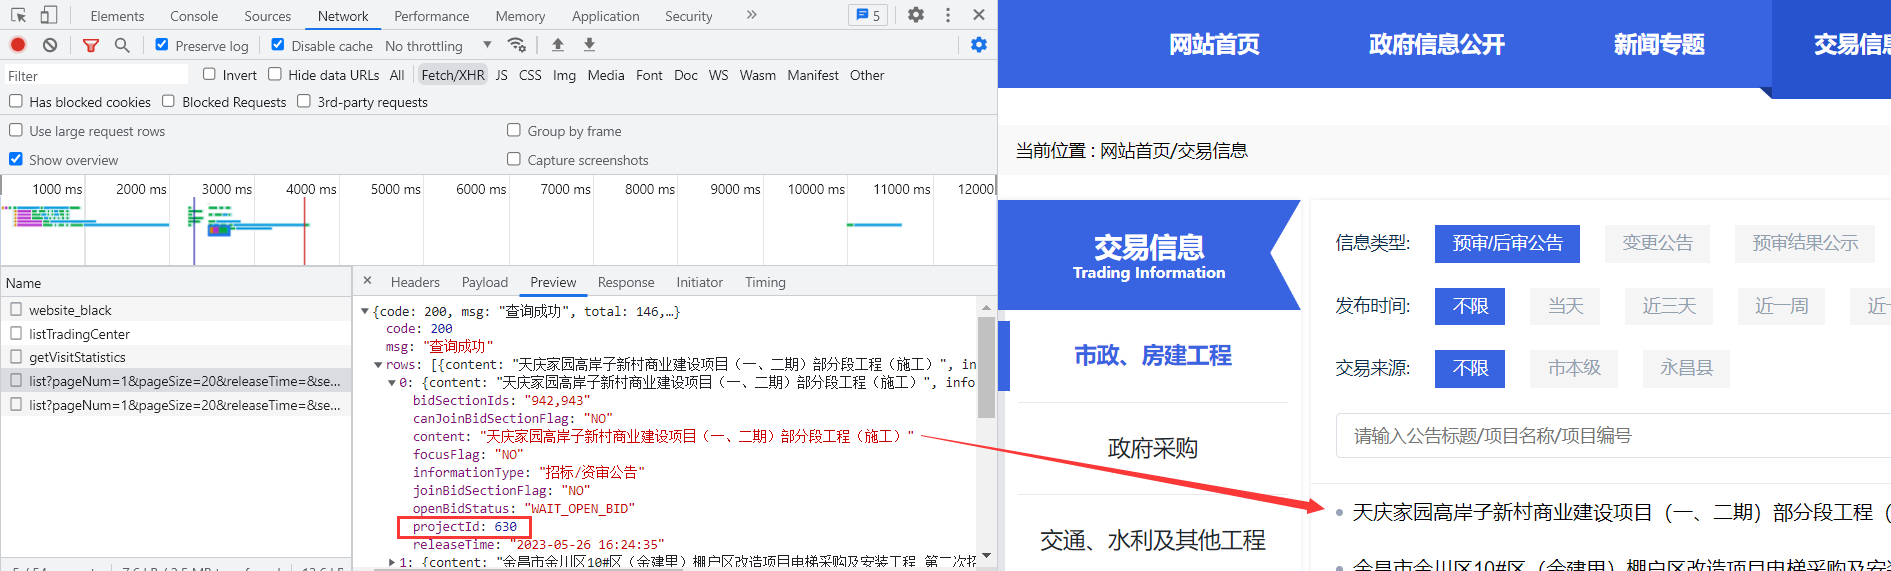This screenshot has width=1891, height=571.
Task: Stop recording network log
Action: click(x=18, y=45)
